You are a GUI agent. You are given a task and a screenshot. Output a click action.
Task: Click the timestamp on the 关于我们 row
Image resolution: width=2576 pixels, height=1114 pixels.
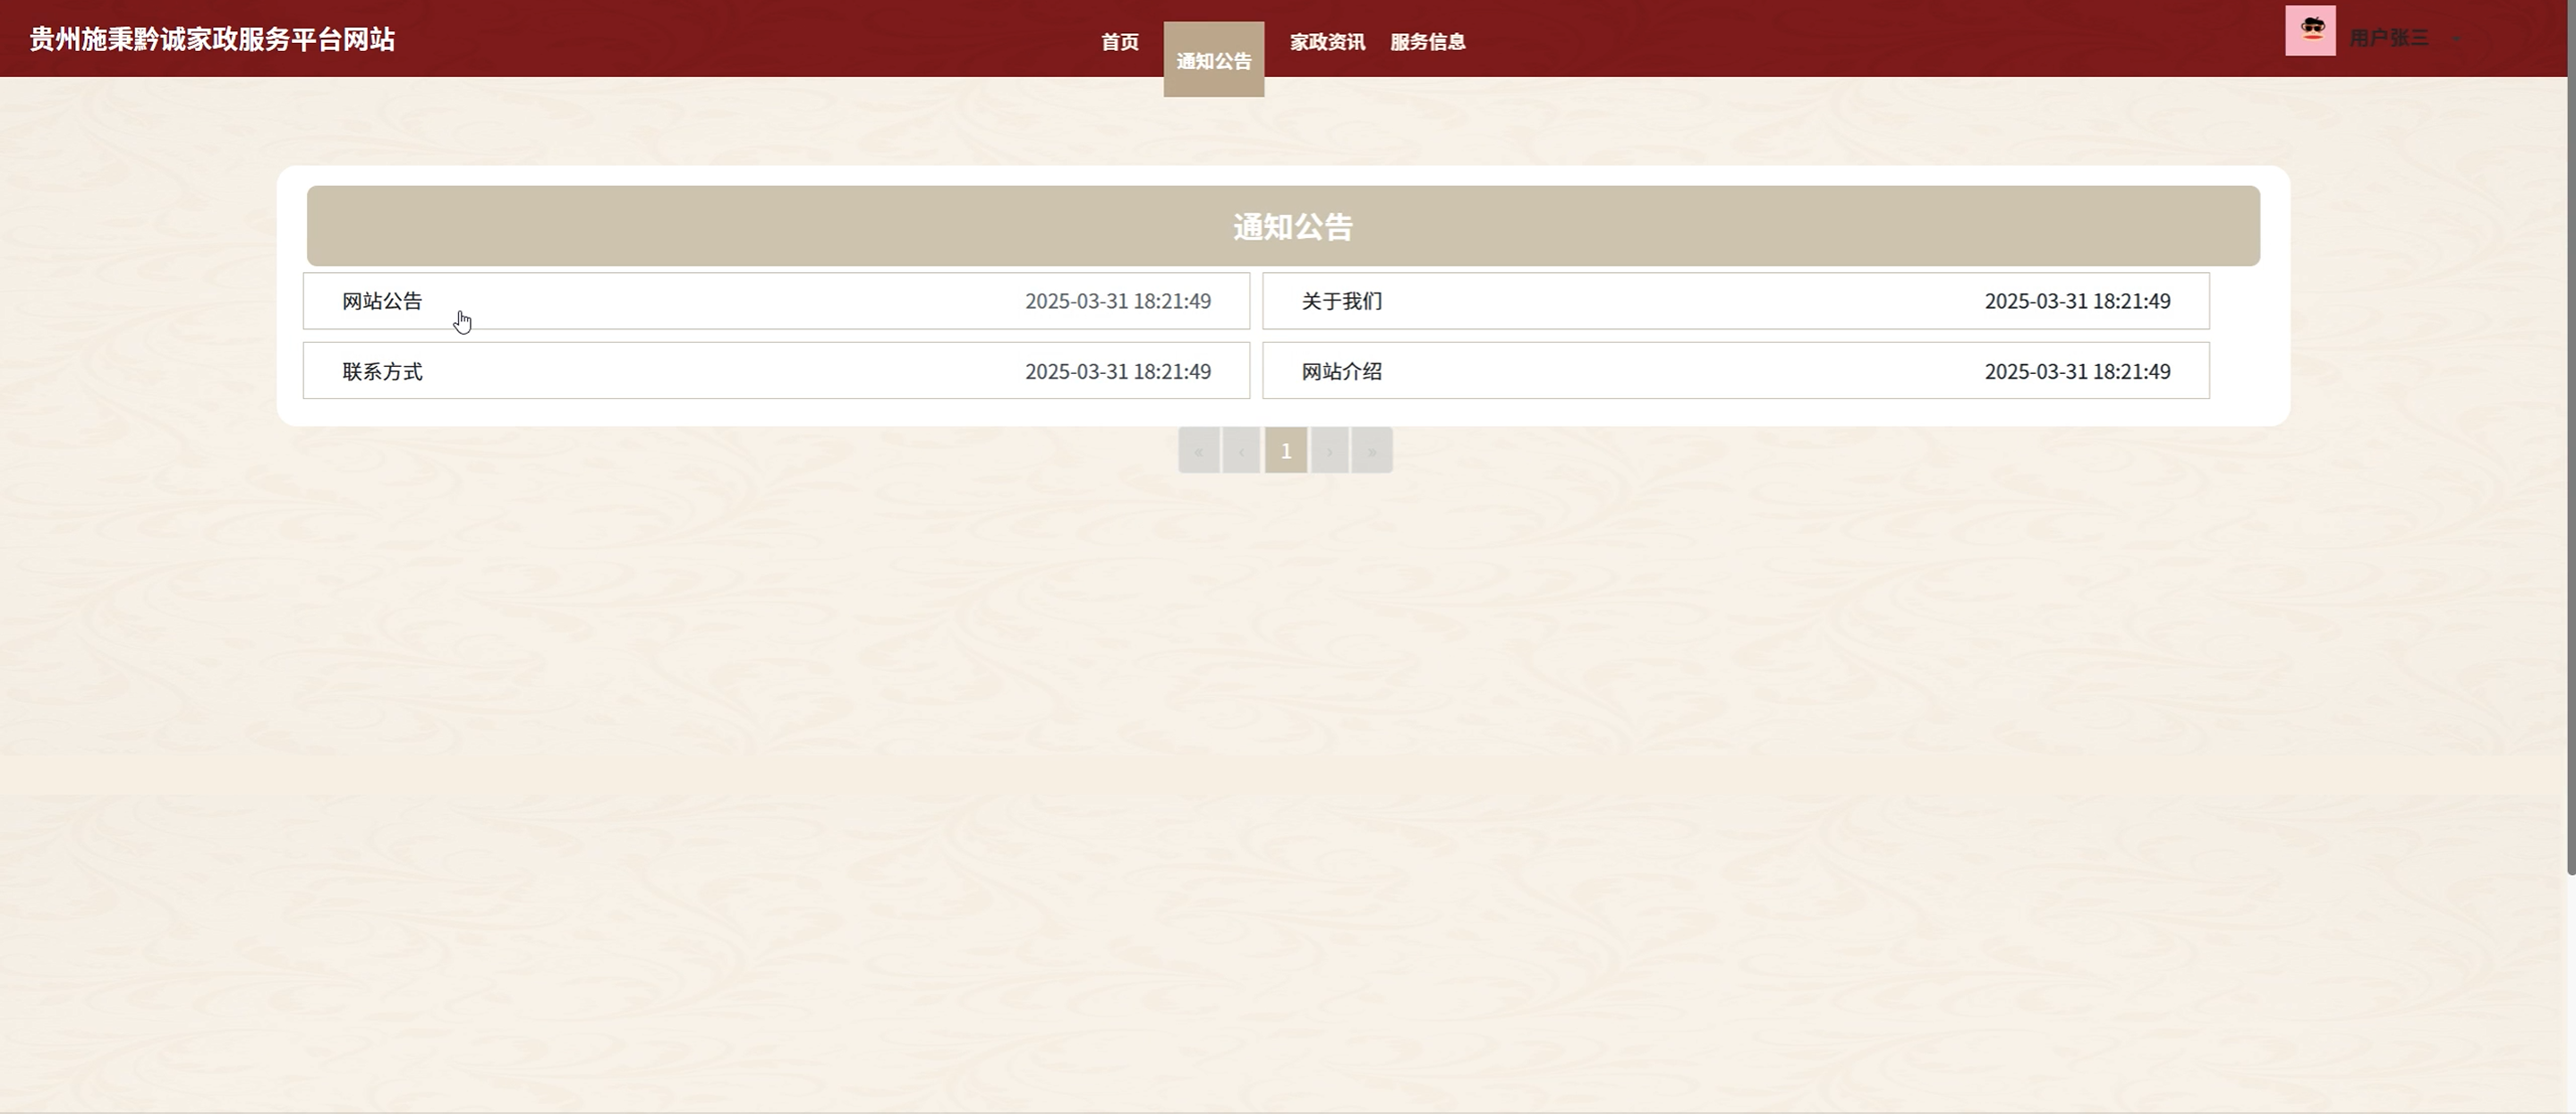pos(2077,301)
